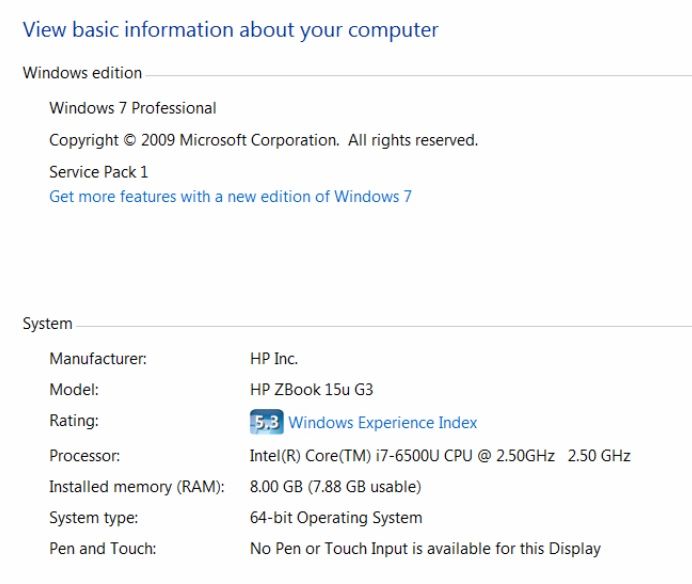Image resolution: width=692 pixels, height=584 pixels.
Task: Click the 'Manufacturer:' label
Action: click(x=98, y=358)
